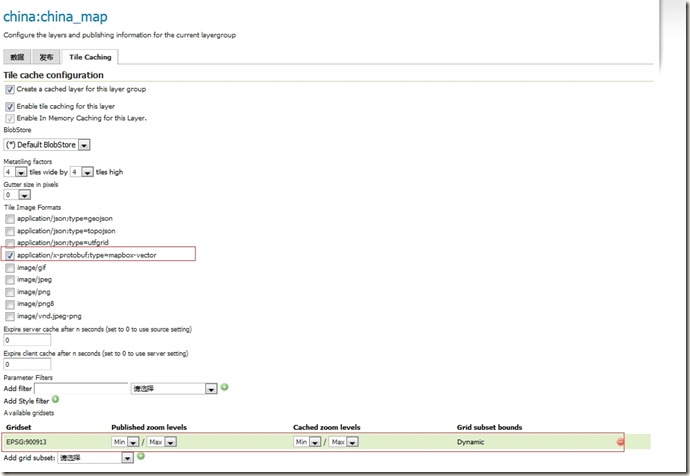
Task: Open Published zoom levels Max dropdown
Action: tap(161, 442)
